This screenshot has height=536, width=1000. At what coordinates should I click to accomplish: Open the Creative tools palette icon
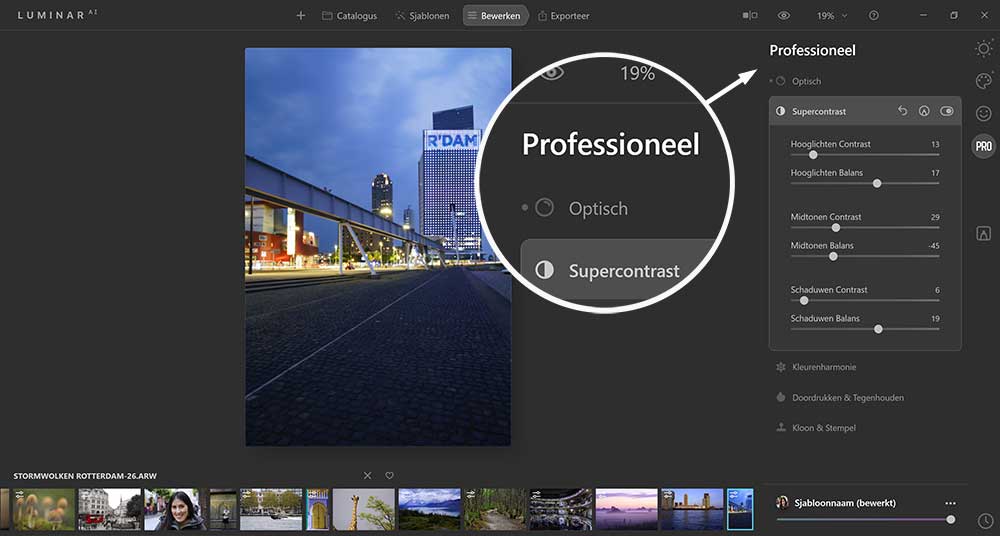pyautogui.click(x=984, y=81)
